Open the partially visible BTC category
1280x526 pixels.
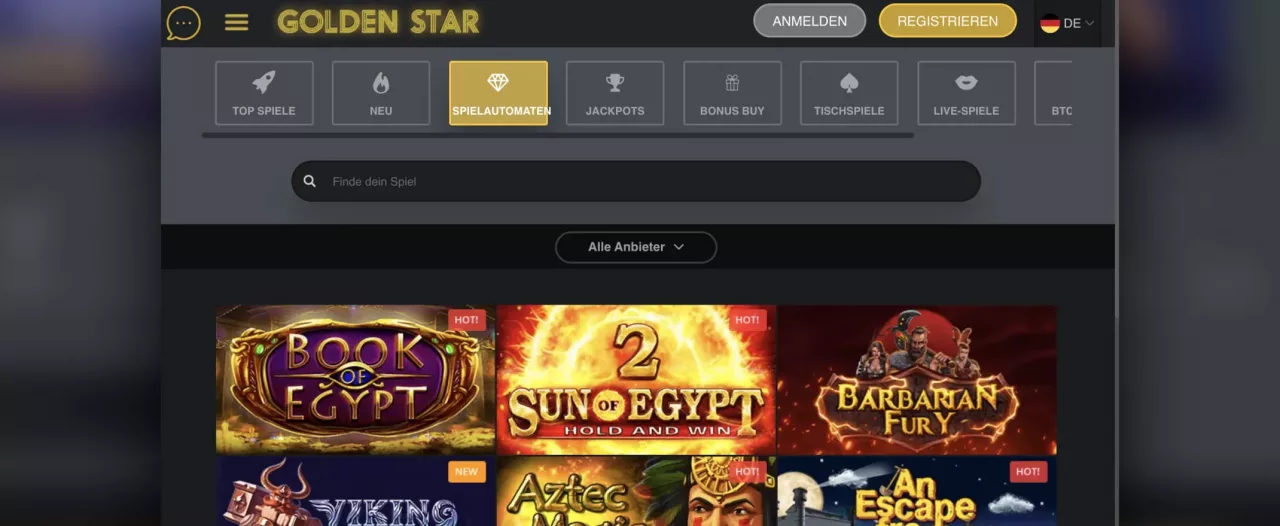pyautogui.click(x=1053, y=93)
